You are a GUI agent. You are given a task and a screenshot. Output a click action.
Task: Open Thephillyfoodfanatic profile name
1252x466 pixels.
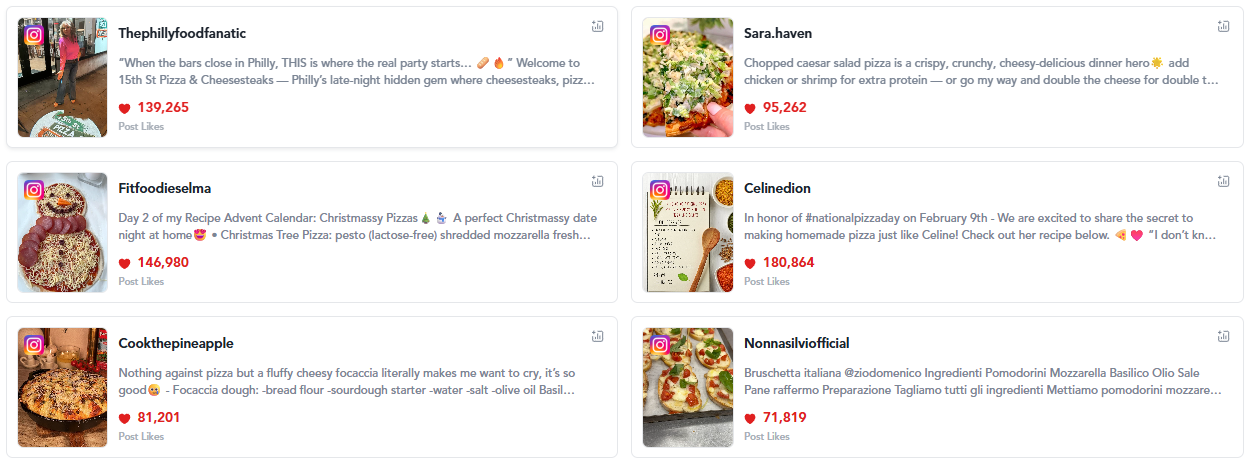click(182, 33)
